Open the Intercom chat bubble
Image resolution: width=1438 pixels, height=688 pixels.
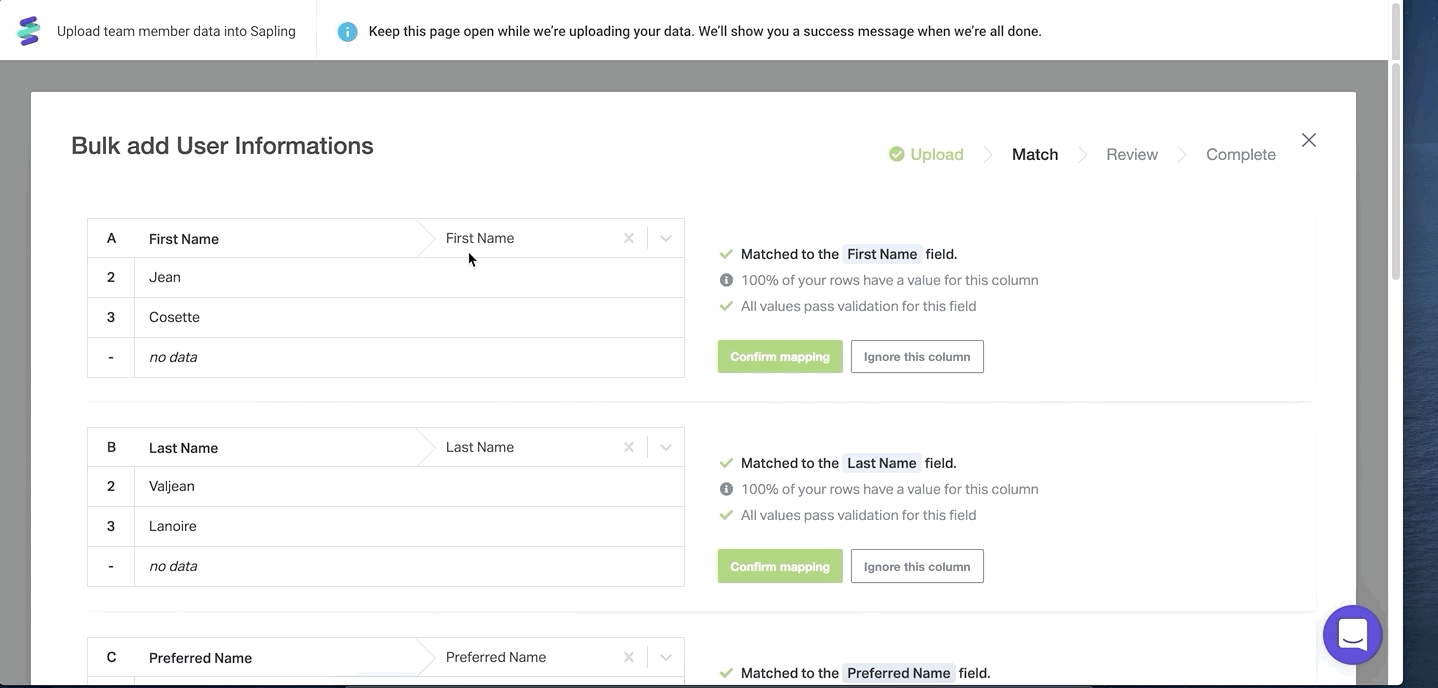[1352, 635]
